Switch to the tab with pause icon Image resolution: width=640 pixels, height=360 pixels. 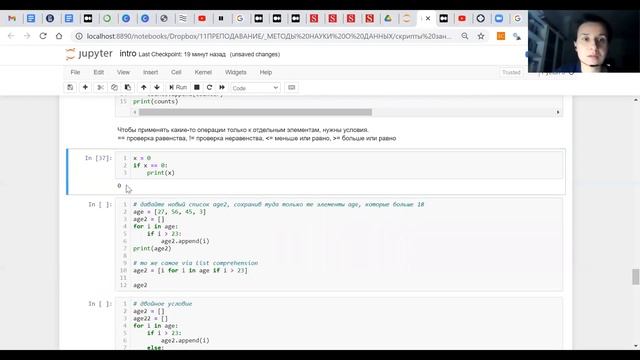tap(221, 18)
